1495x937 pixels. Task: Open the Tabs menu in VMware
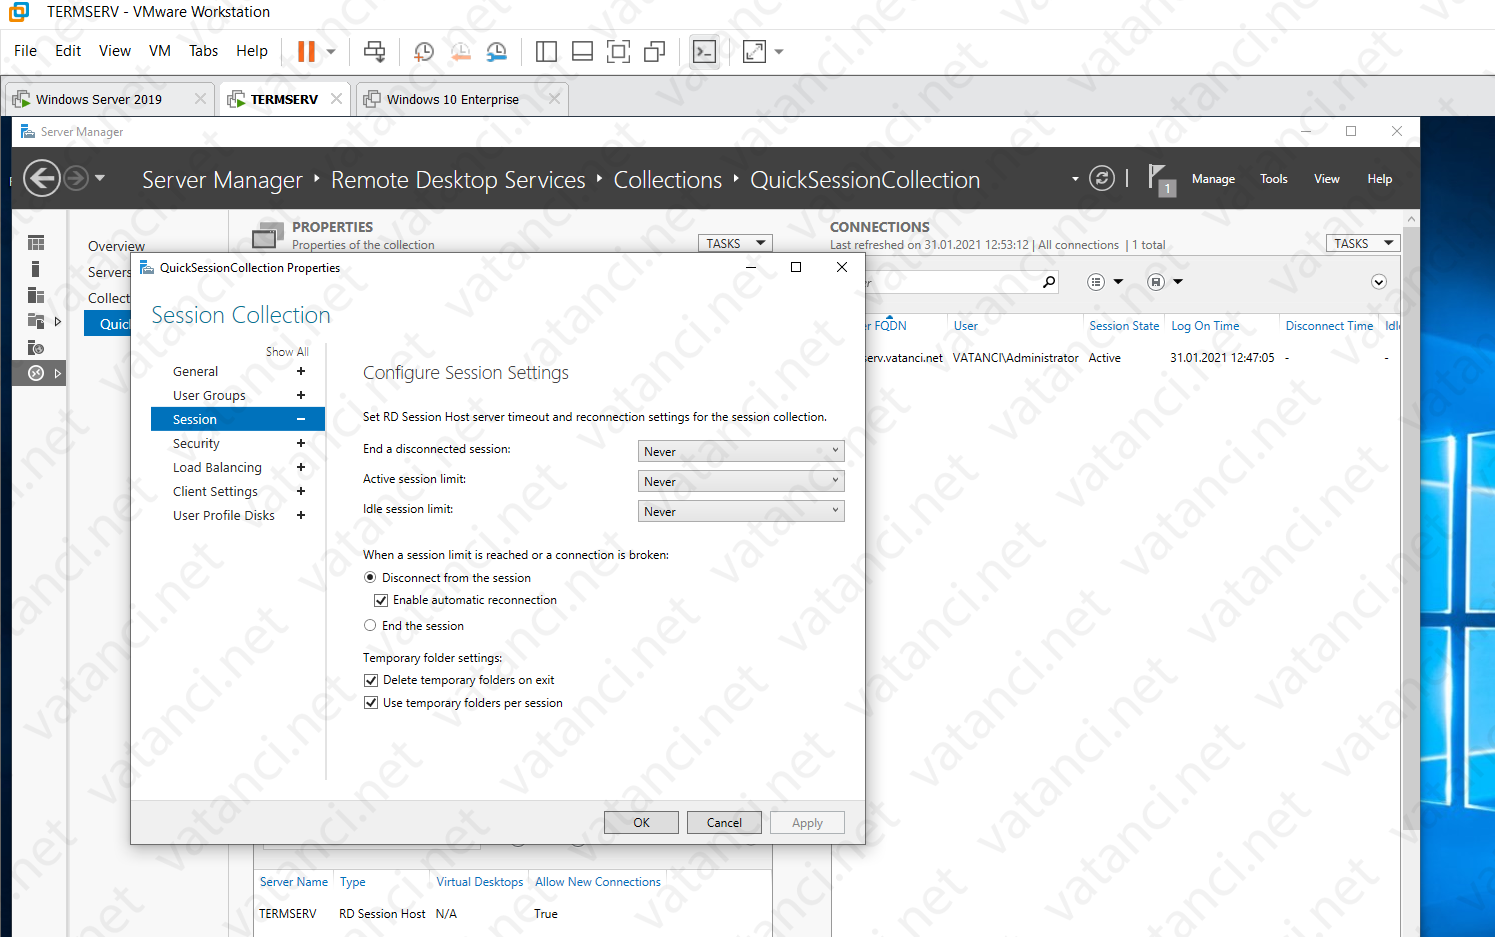point(203,51)
